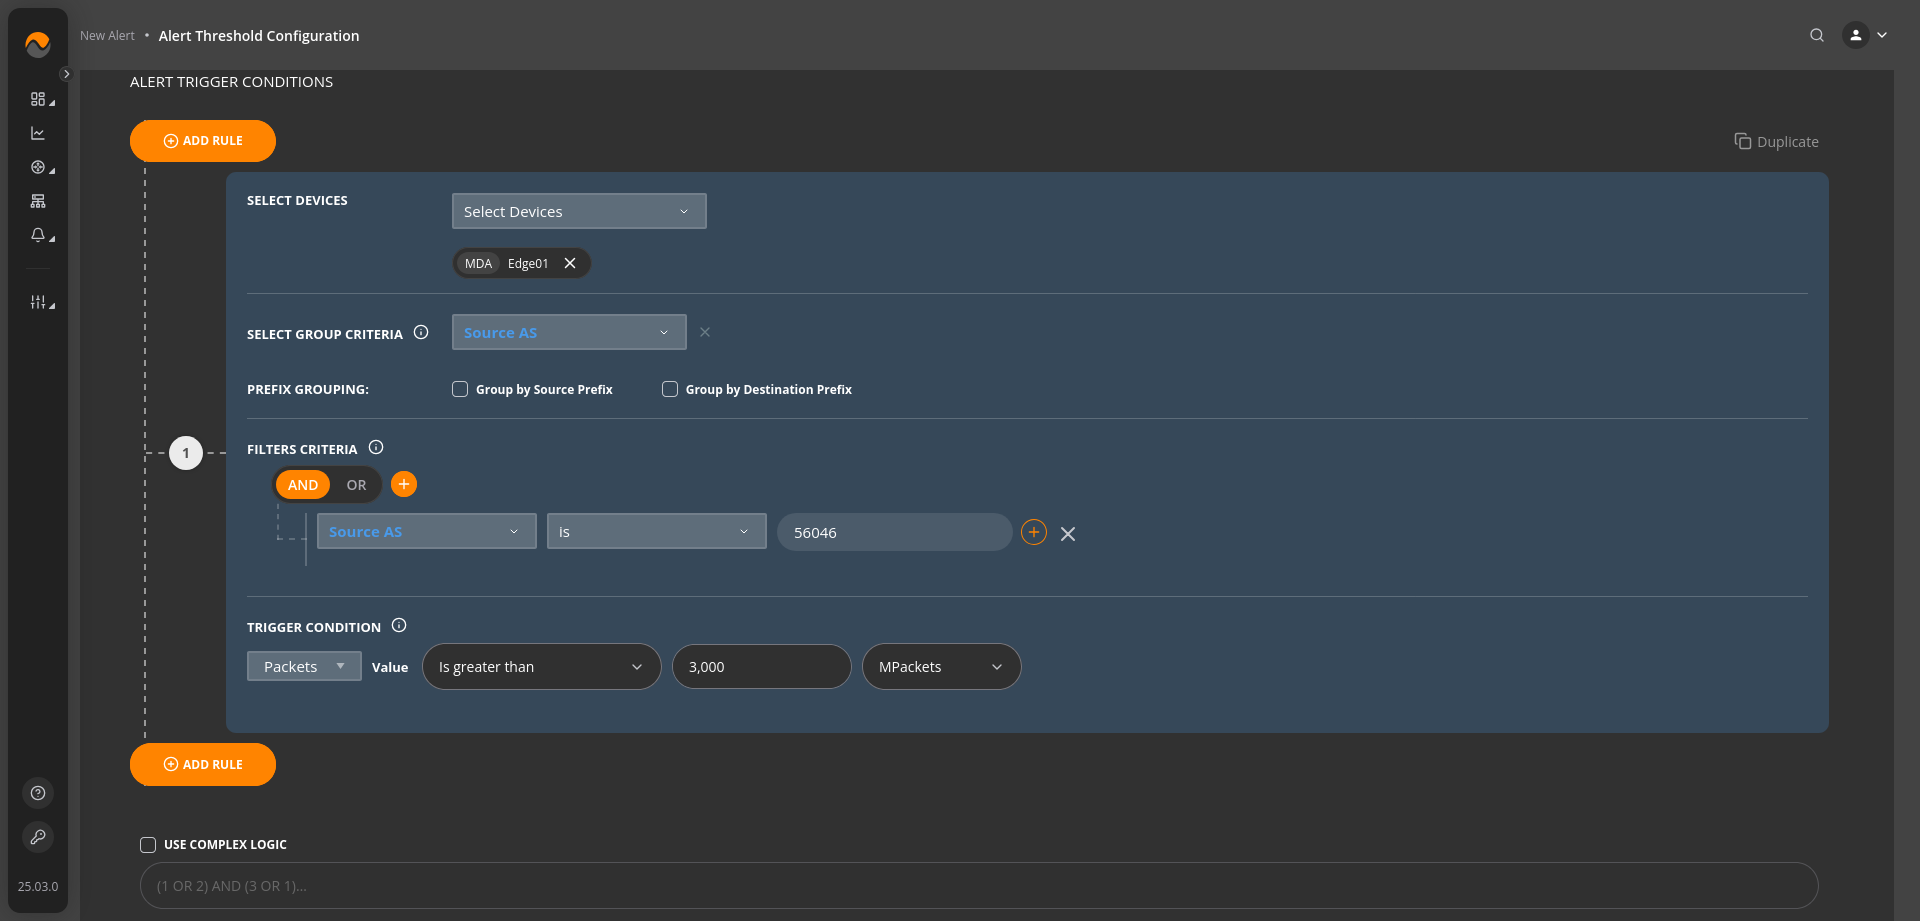Enable Group by Destination Prefix checkbox

(x=670, y=389)
